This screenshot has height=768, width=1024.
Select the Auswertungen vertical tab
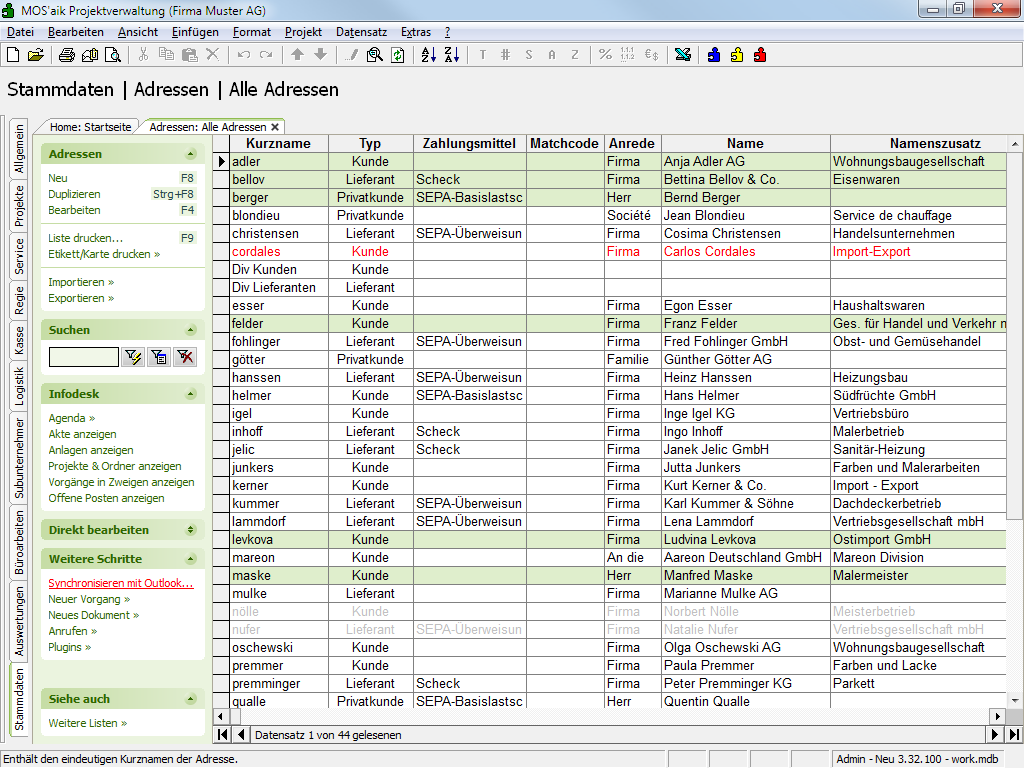click(x=19, y=621)
